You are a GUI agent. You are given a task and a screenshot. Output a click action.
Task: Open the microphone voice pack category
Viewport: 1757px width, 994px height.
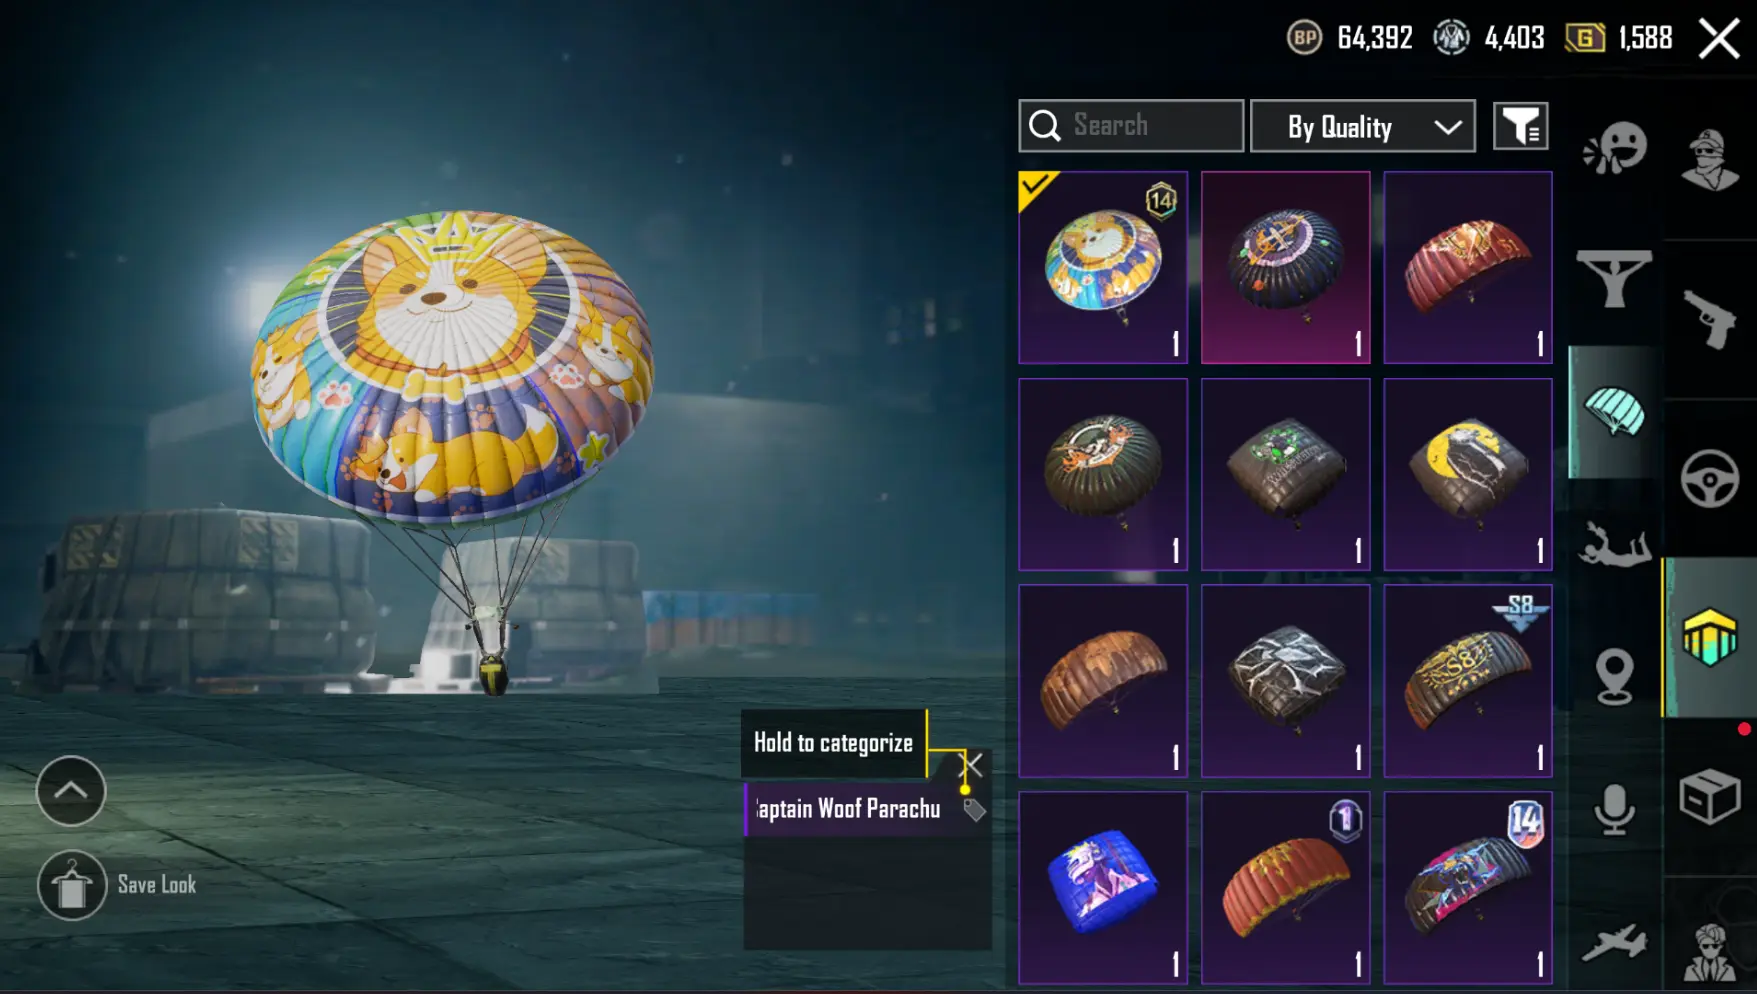coord(1614,810)
